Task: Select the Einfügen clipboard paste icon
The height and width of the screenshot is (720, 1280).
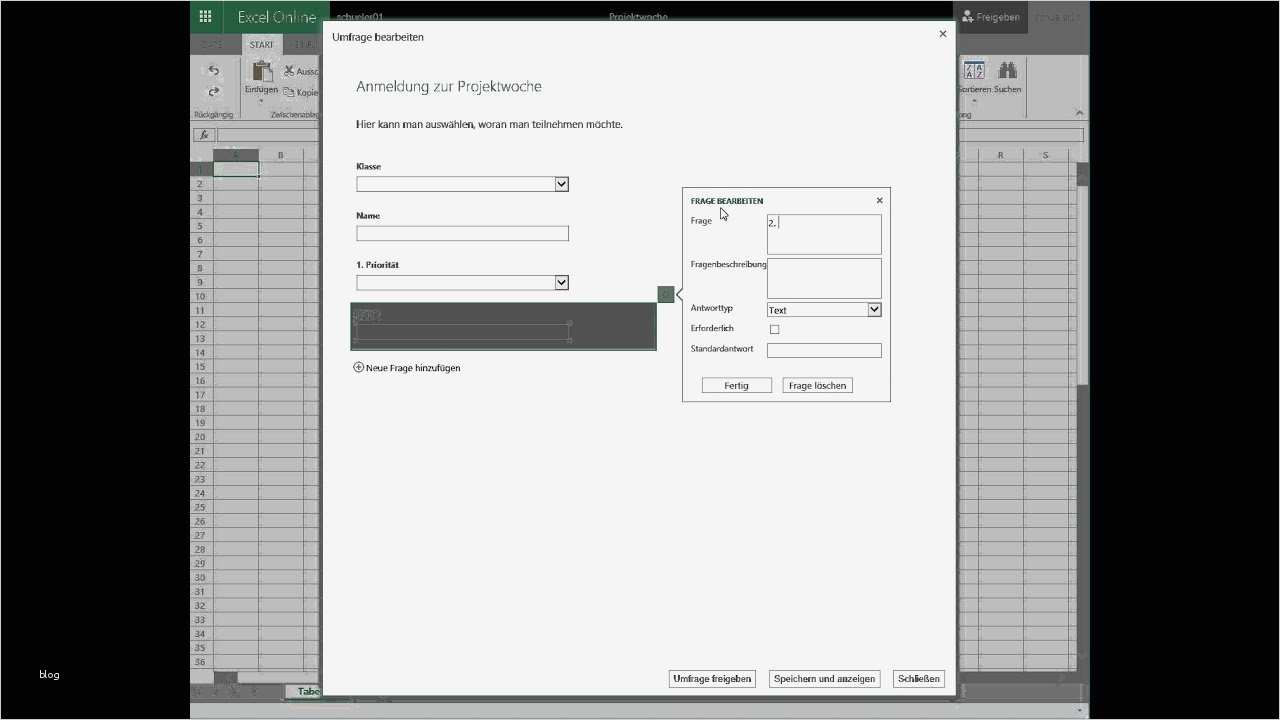Action: [x=262, y=74]
